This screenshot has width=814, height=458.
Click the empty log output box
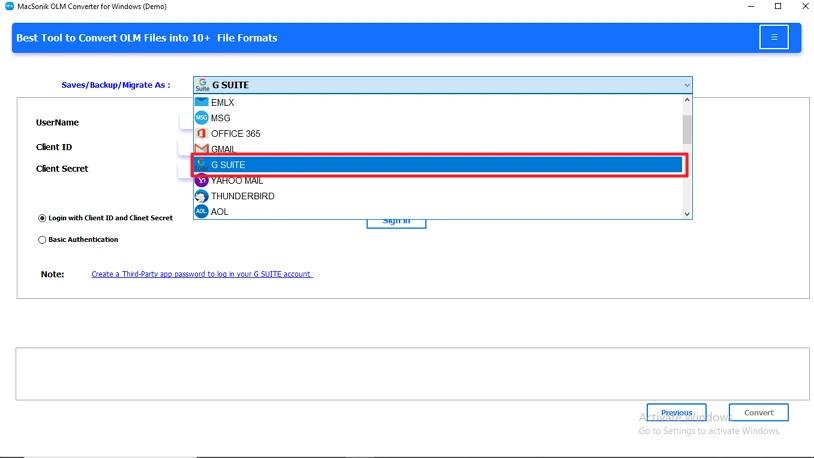coord(412,374)
